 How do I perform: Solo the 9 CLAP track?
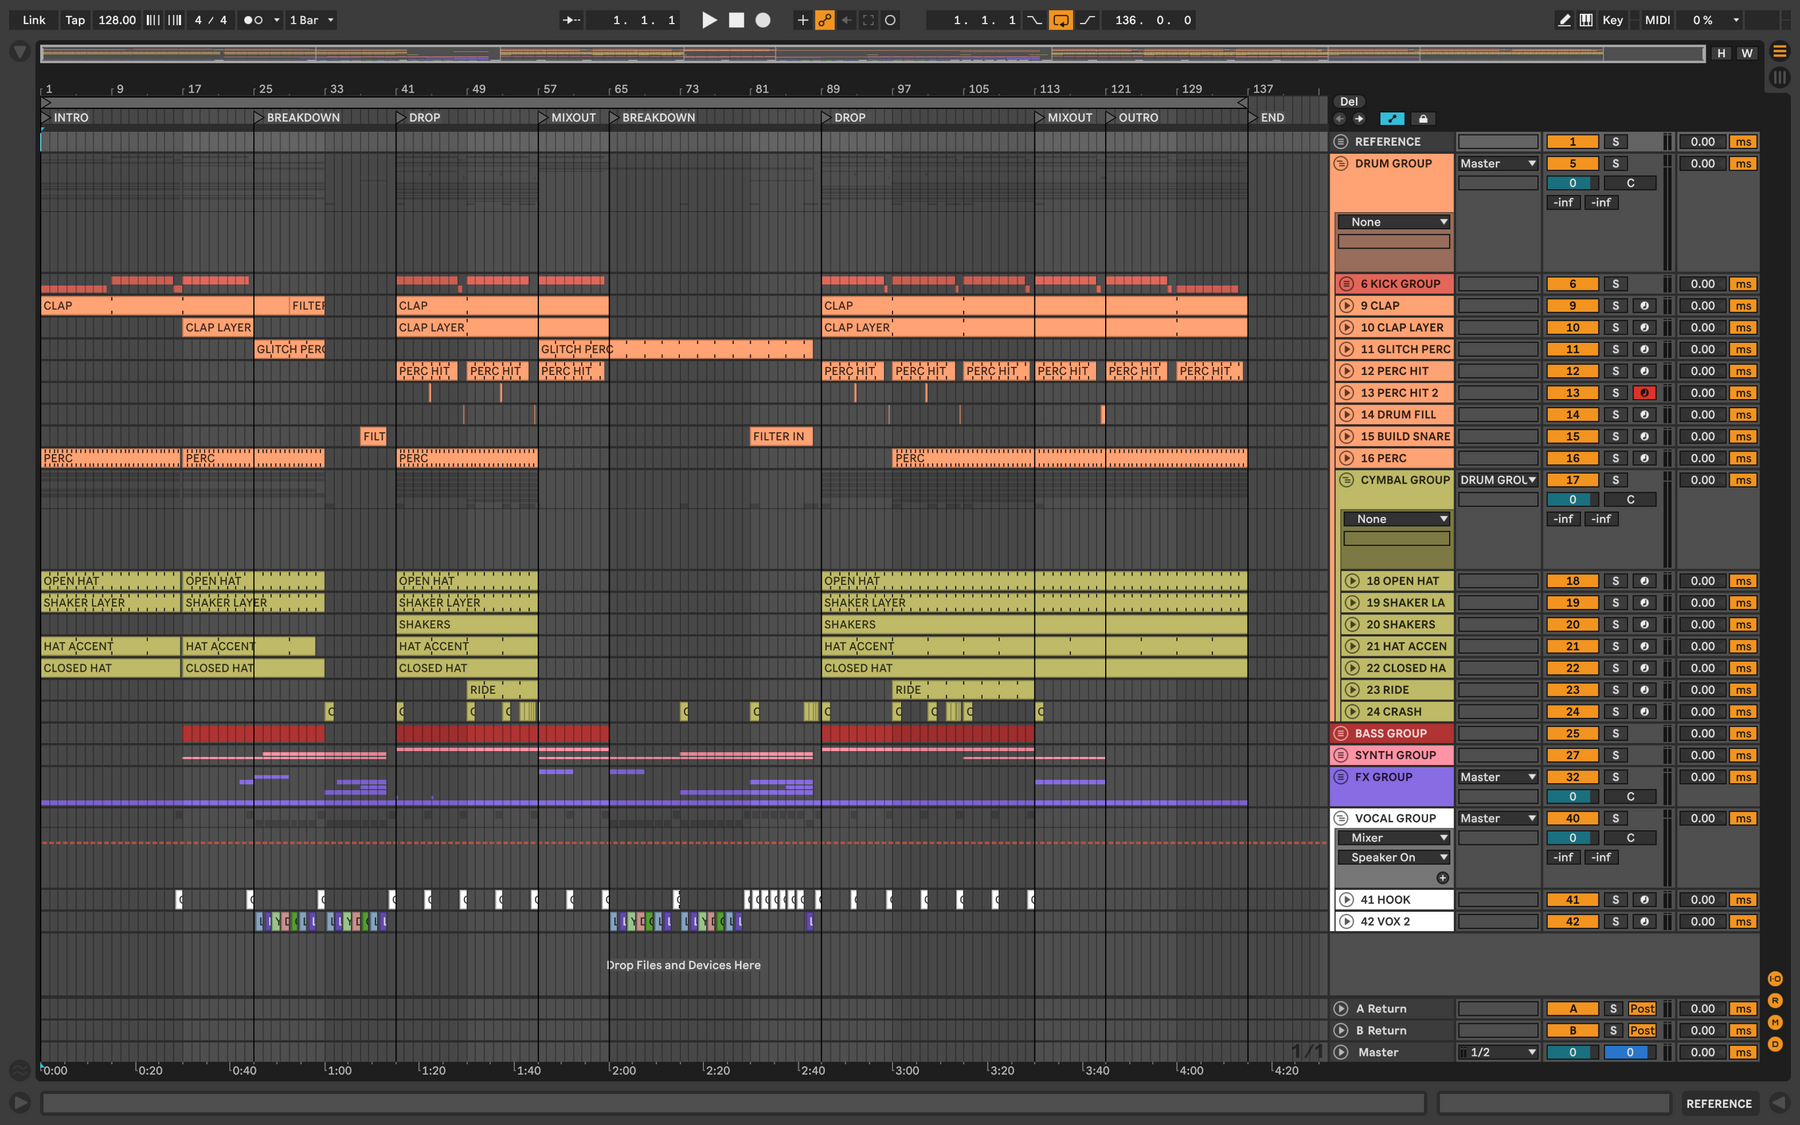point(1615,306)
